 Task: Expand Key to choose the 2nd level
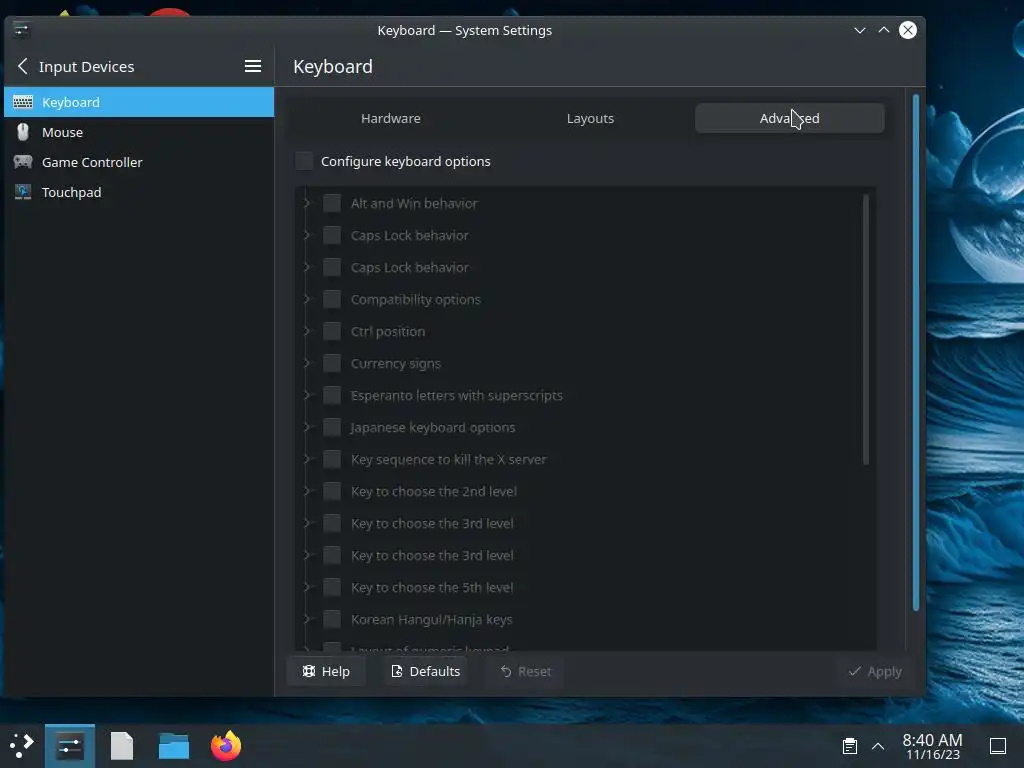tap(307, 491)
